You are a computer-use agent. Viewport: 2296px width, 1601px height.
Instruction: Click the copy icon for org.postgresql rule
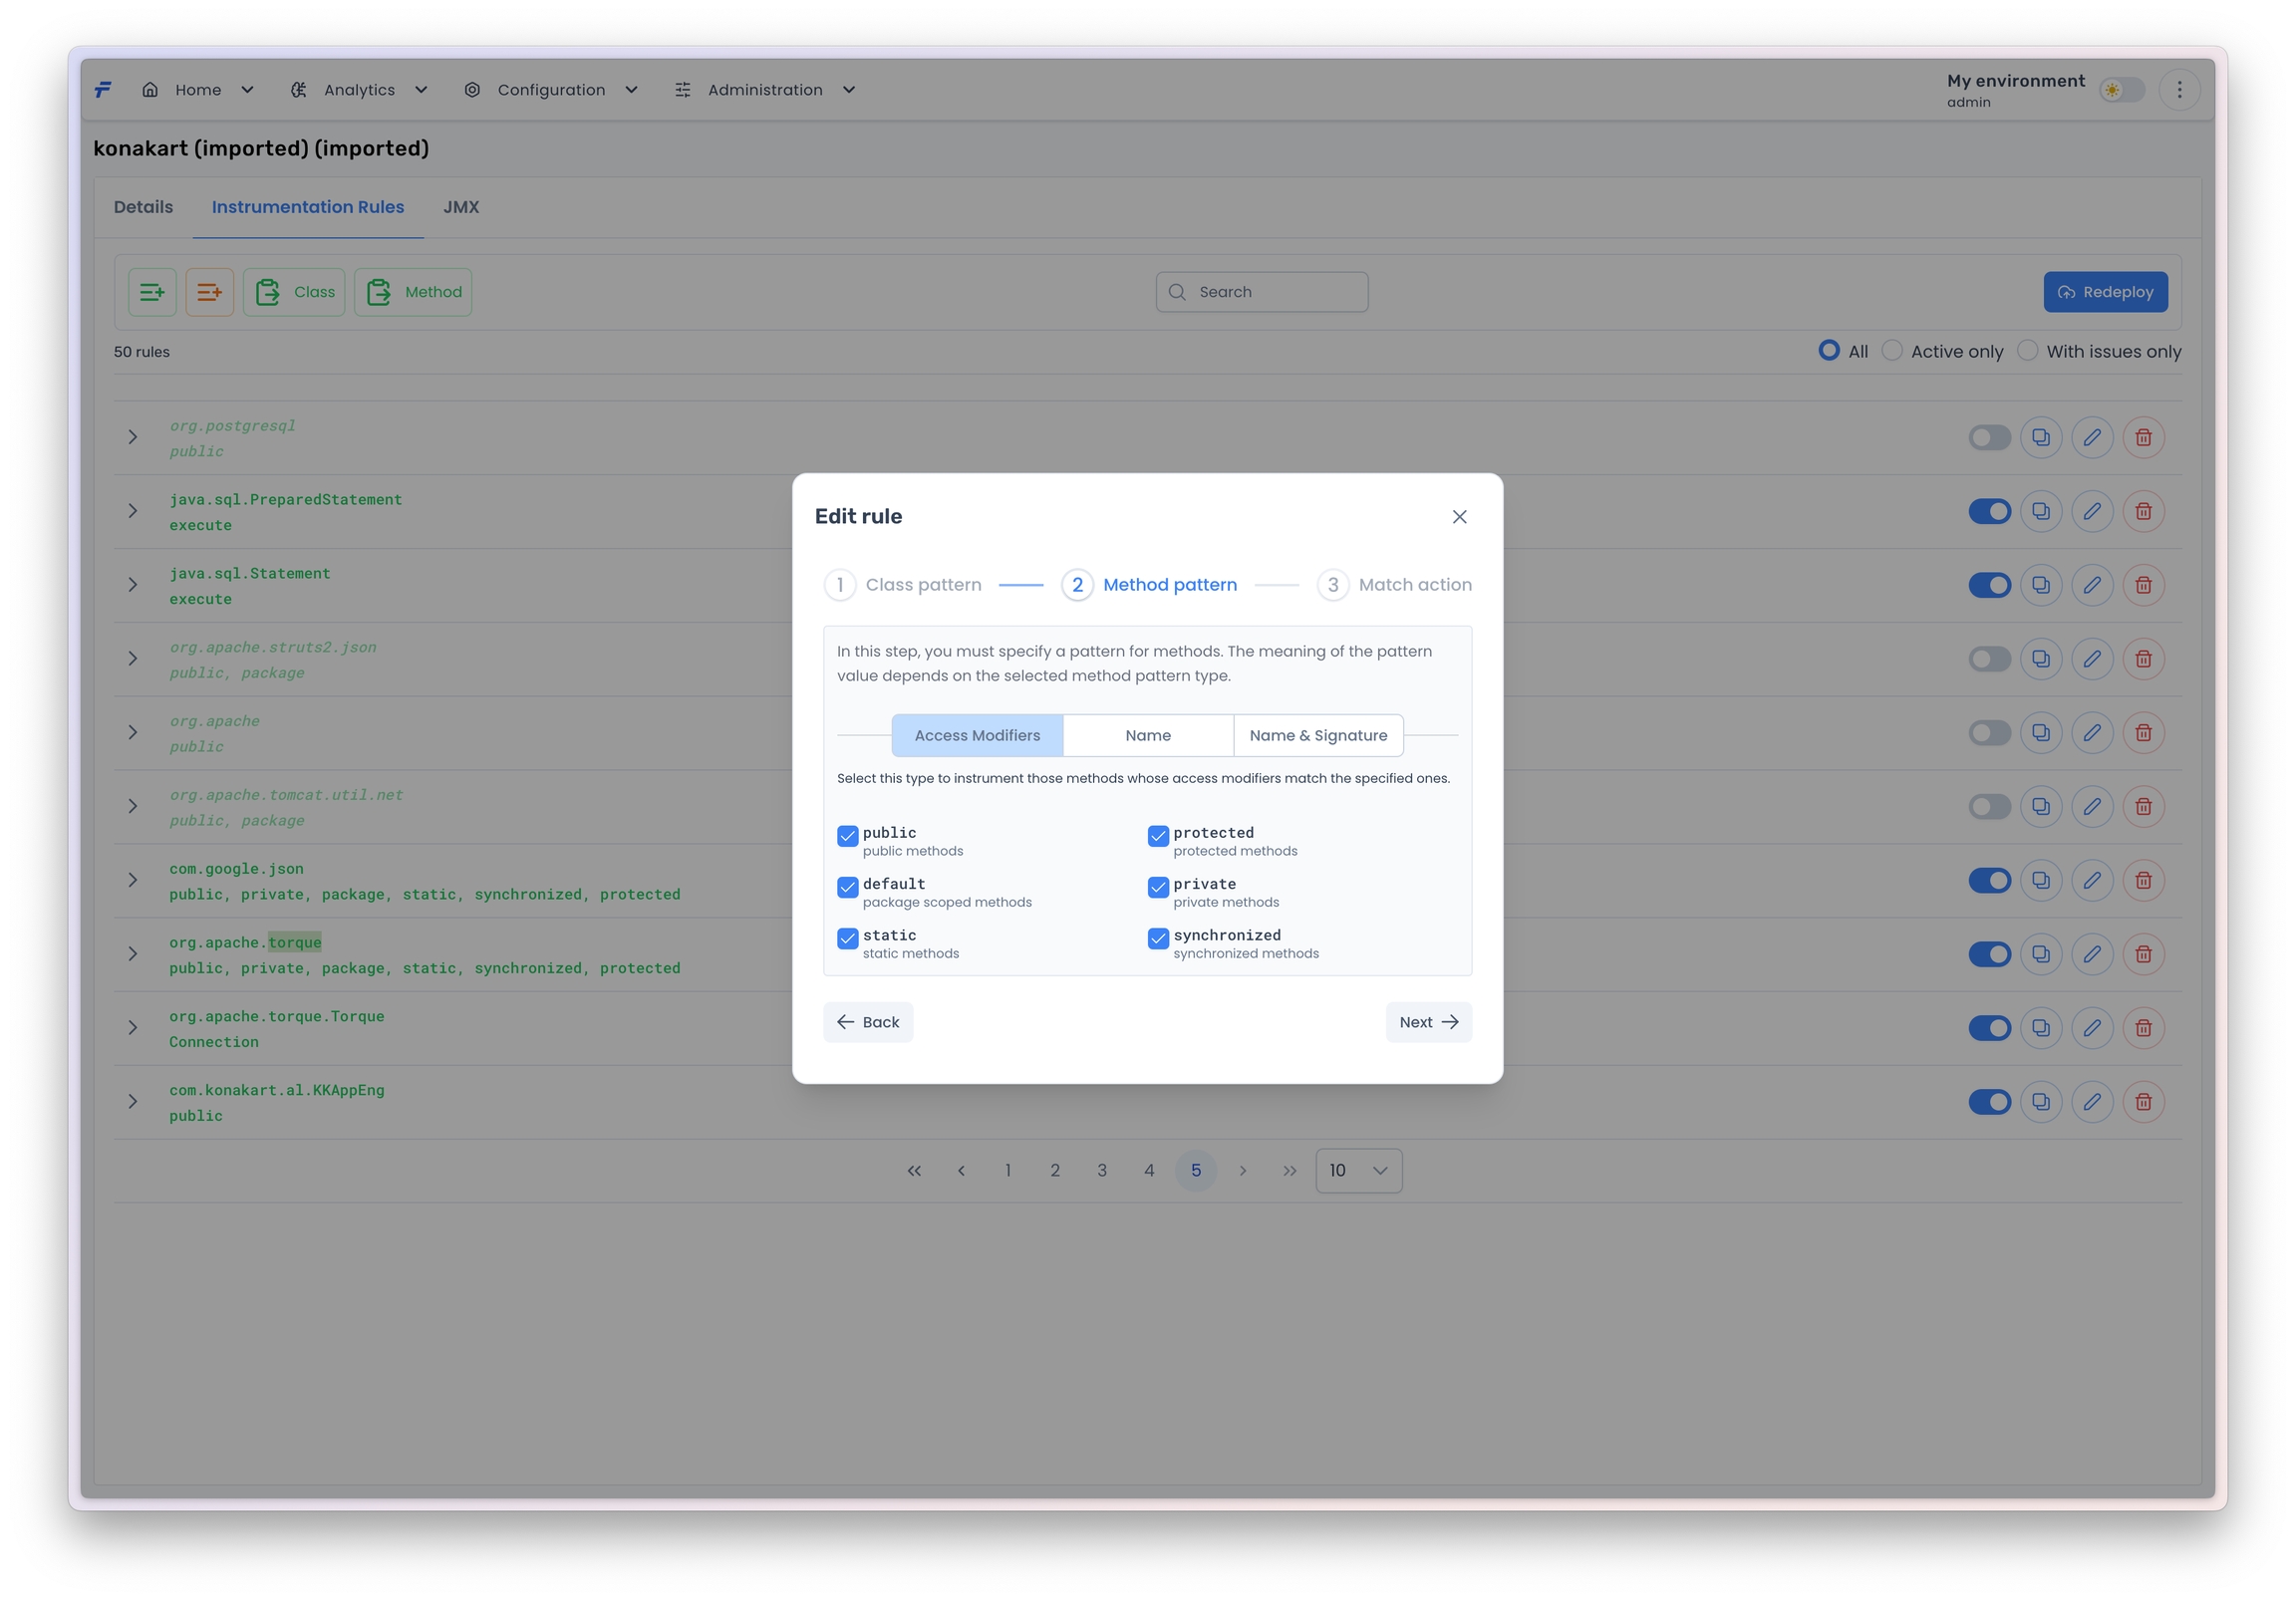[x=2040, y=437]
